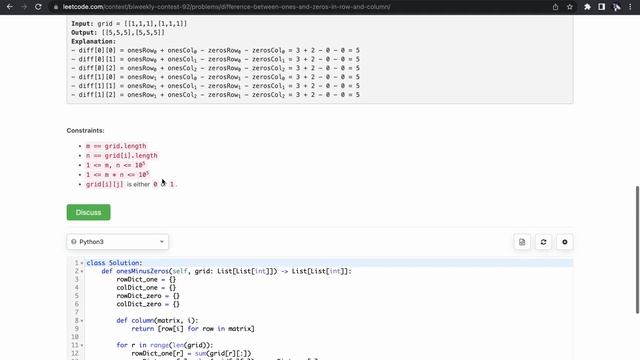The image size is (640, 360).
Task: Reset code with the refresh icon button
Action: click(543, 242)
